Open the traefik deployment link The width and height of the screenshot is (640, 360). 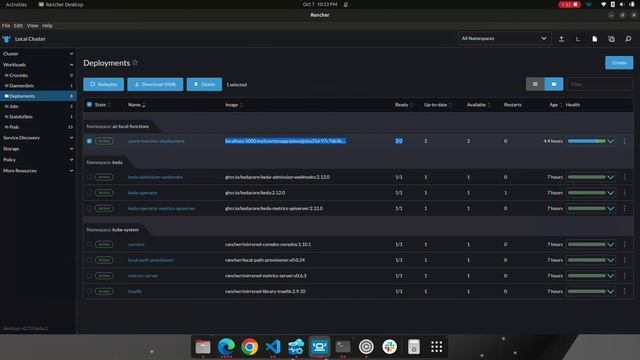[x=135, y=291]
